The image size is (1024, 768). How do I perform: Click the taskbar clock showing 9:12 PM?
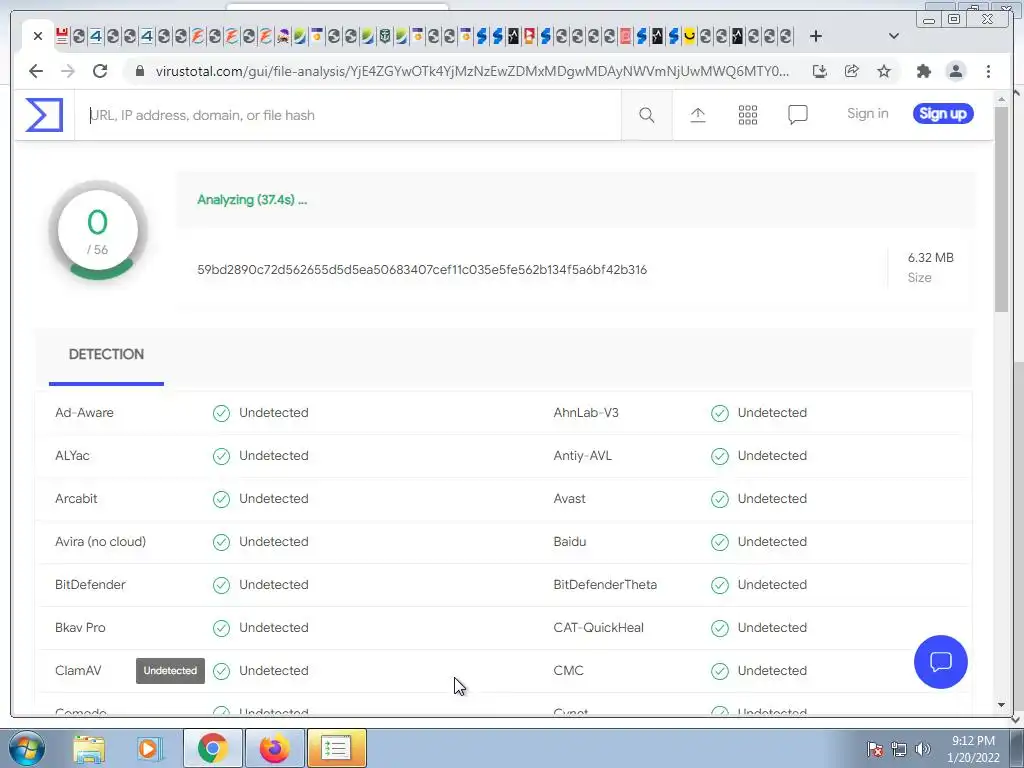pyautogui.click(x=973, y=749)
